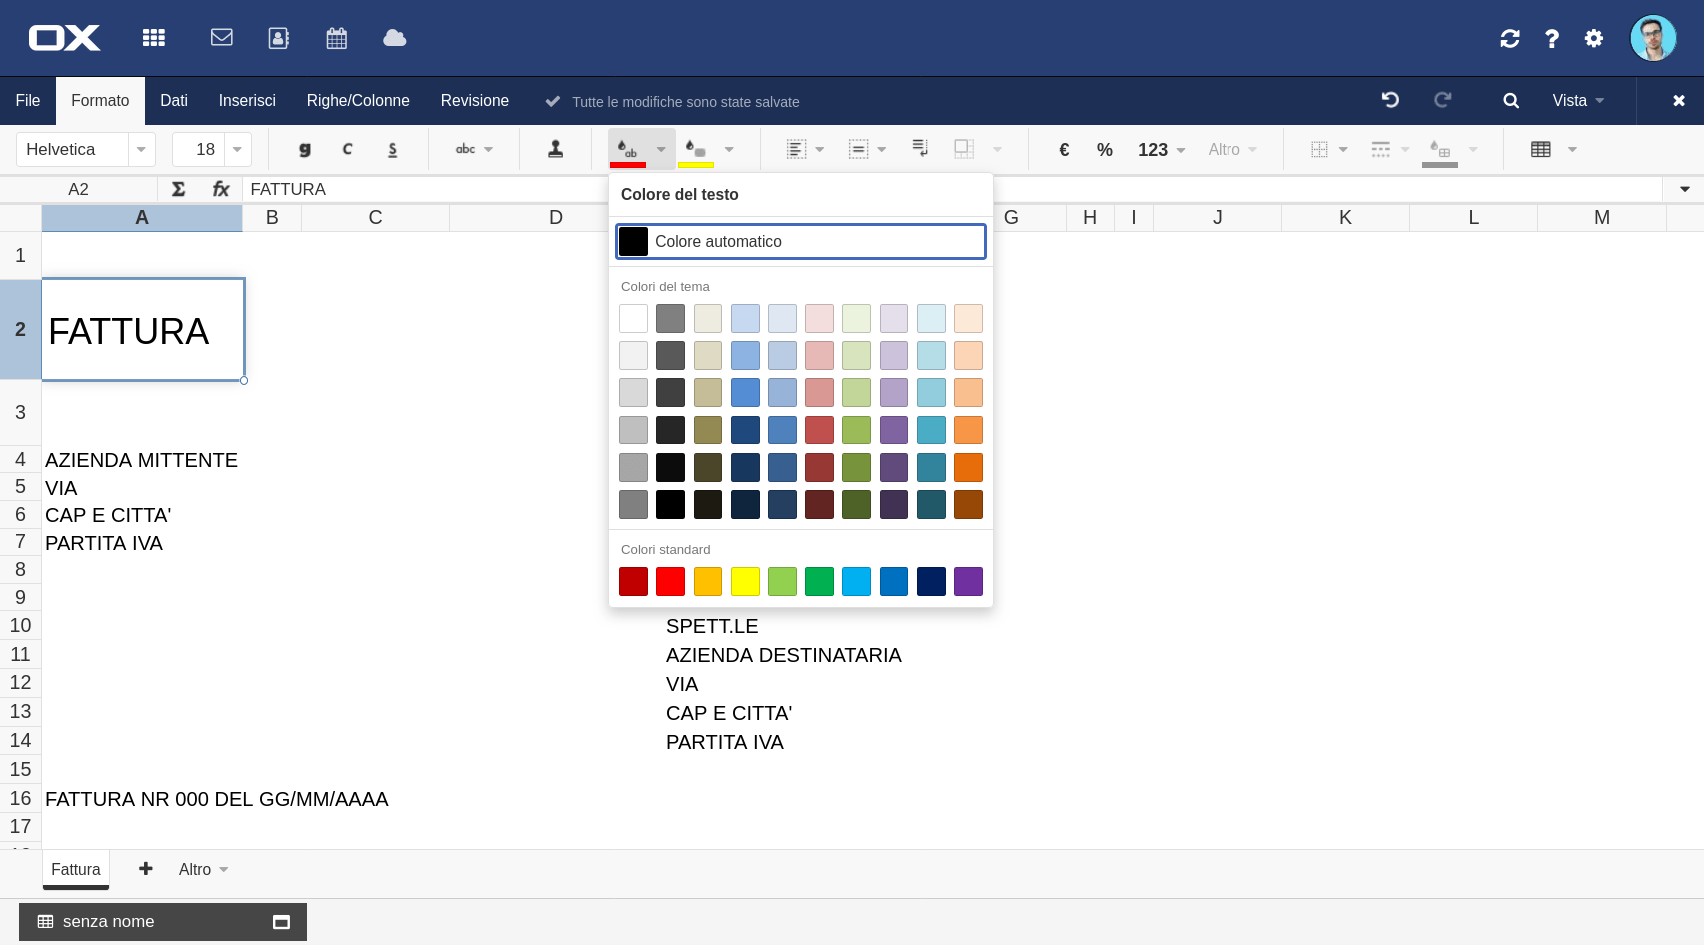The height and width of the screenshot is (945, 1705).
Task: Select the Fattura sheet tab
Action: [76, 869]
